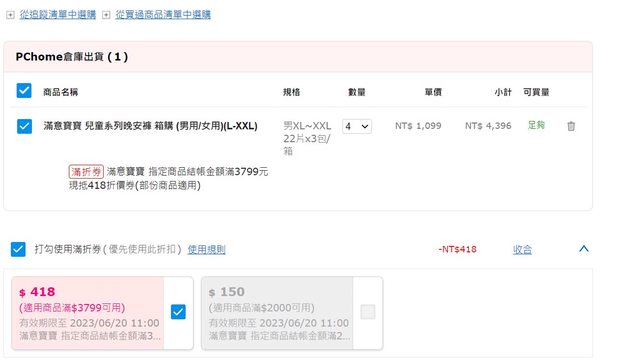Uncheck the $418 coupon checkbox
This screenshot has height=364, width=640.
pyautogui.click(x=178, y=312)
